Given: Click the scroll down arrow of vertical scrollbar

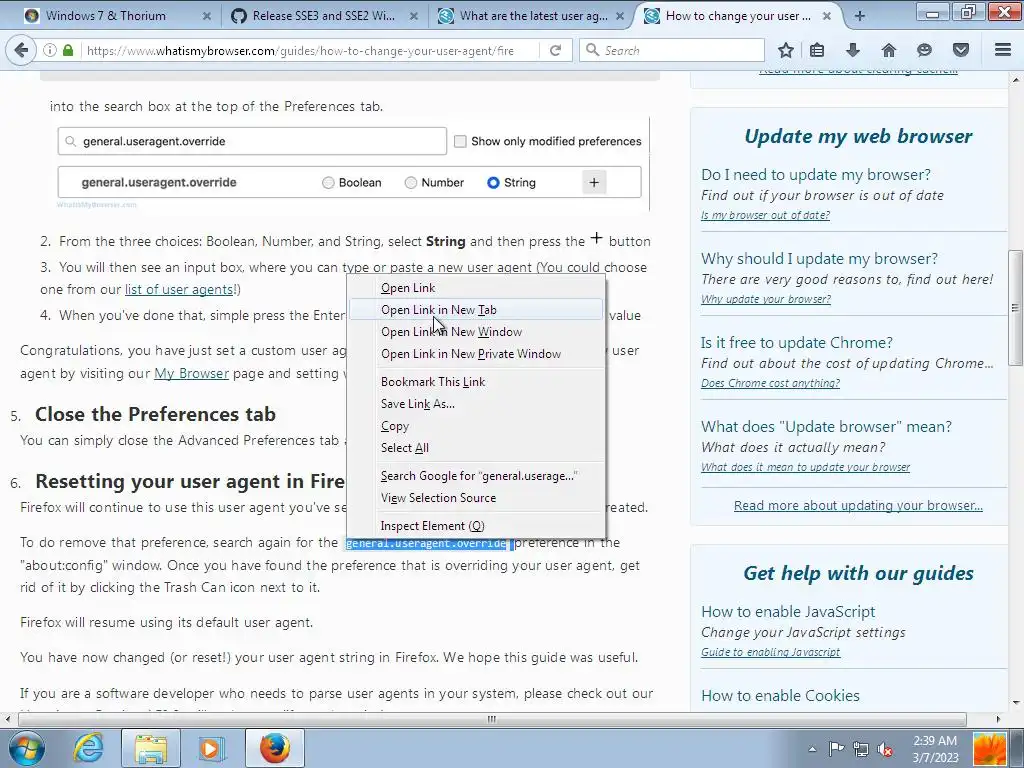Looking at the screenshot, I should (1016, 703).
